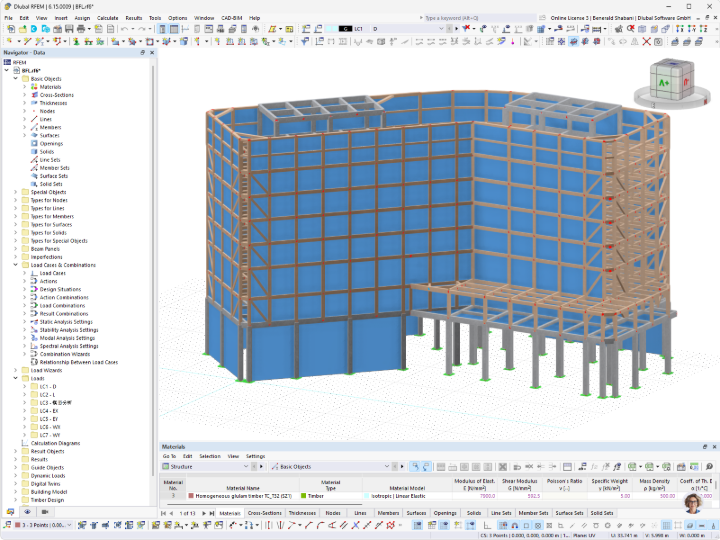Set view in Z direction with the Z axis icon

coord(703,29)
